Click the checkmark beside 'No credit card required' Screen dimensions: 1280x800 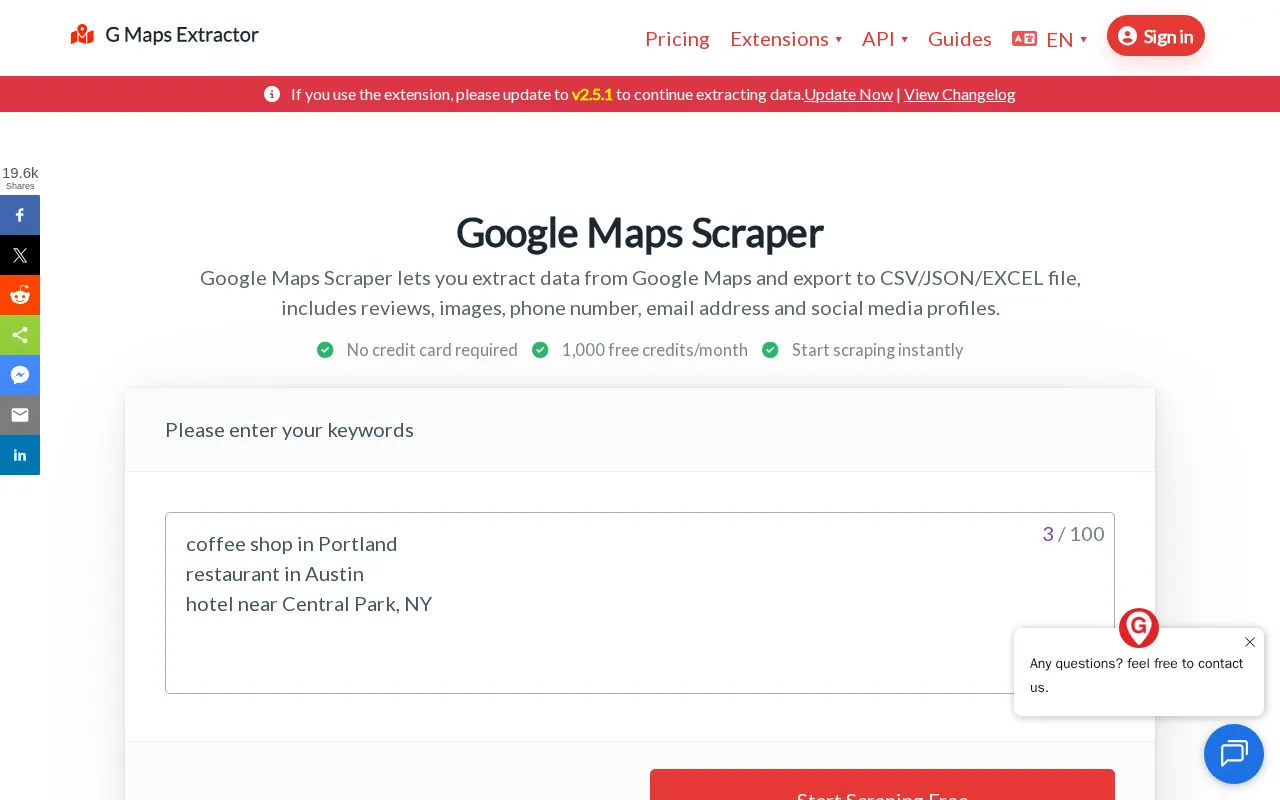pyautogui.click(x=325, y=350)
